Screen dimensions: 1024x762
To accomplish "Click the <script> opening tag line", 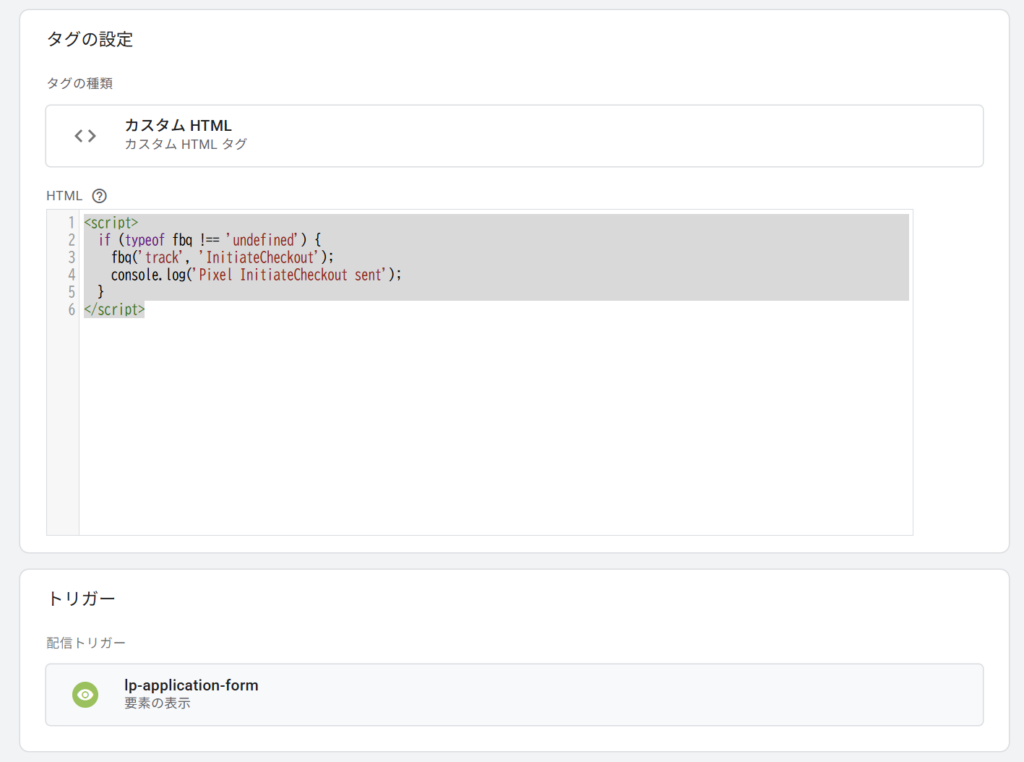I will click(111, 223).
